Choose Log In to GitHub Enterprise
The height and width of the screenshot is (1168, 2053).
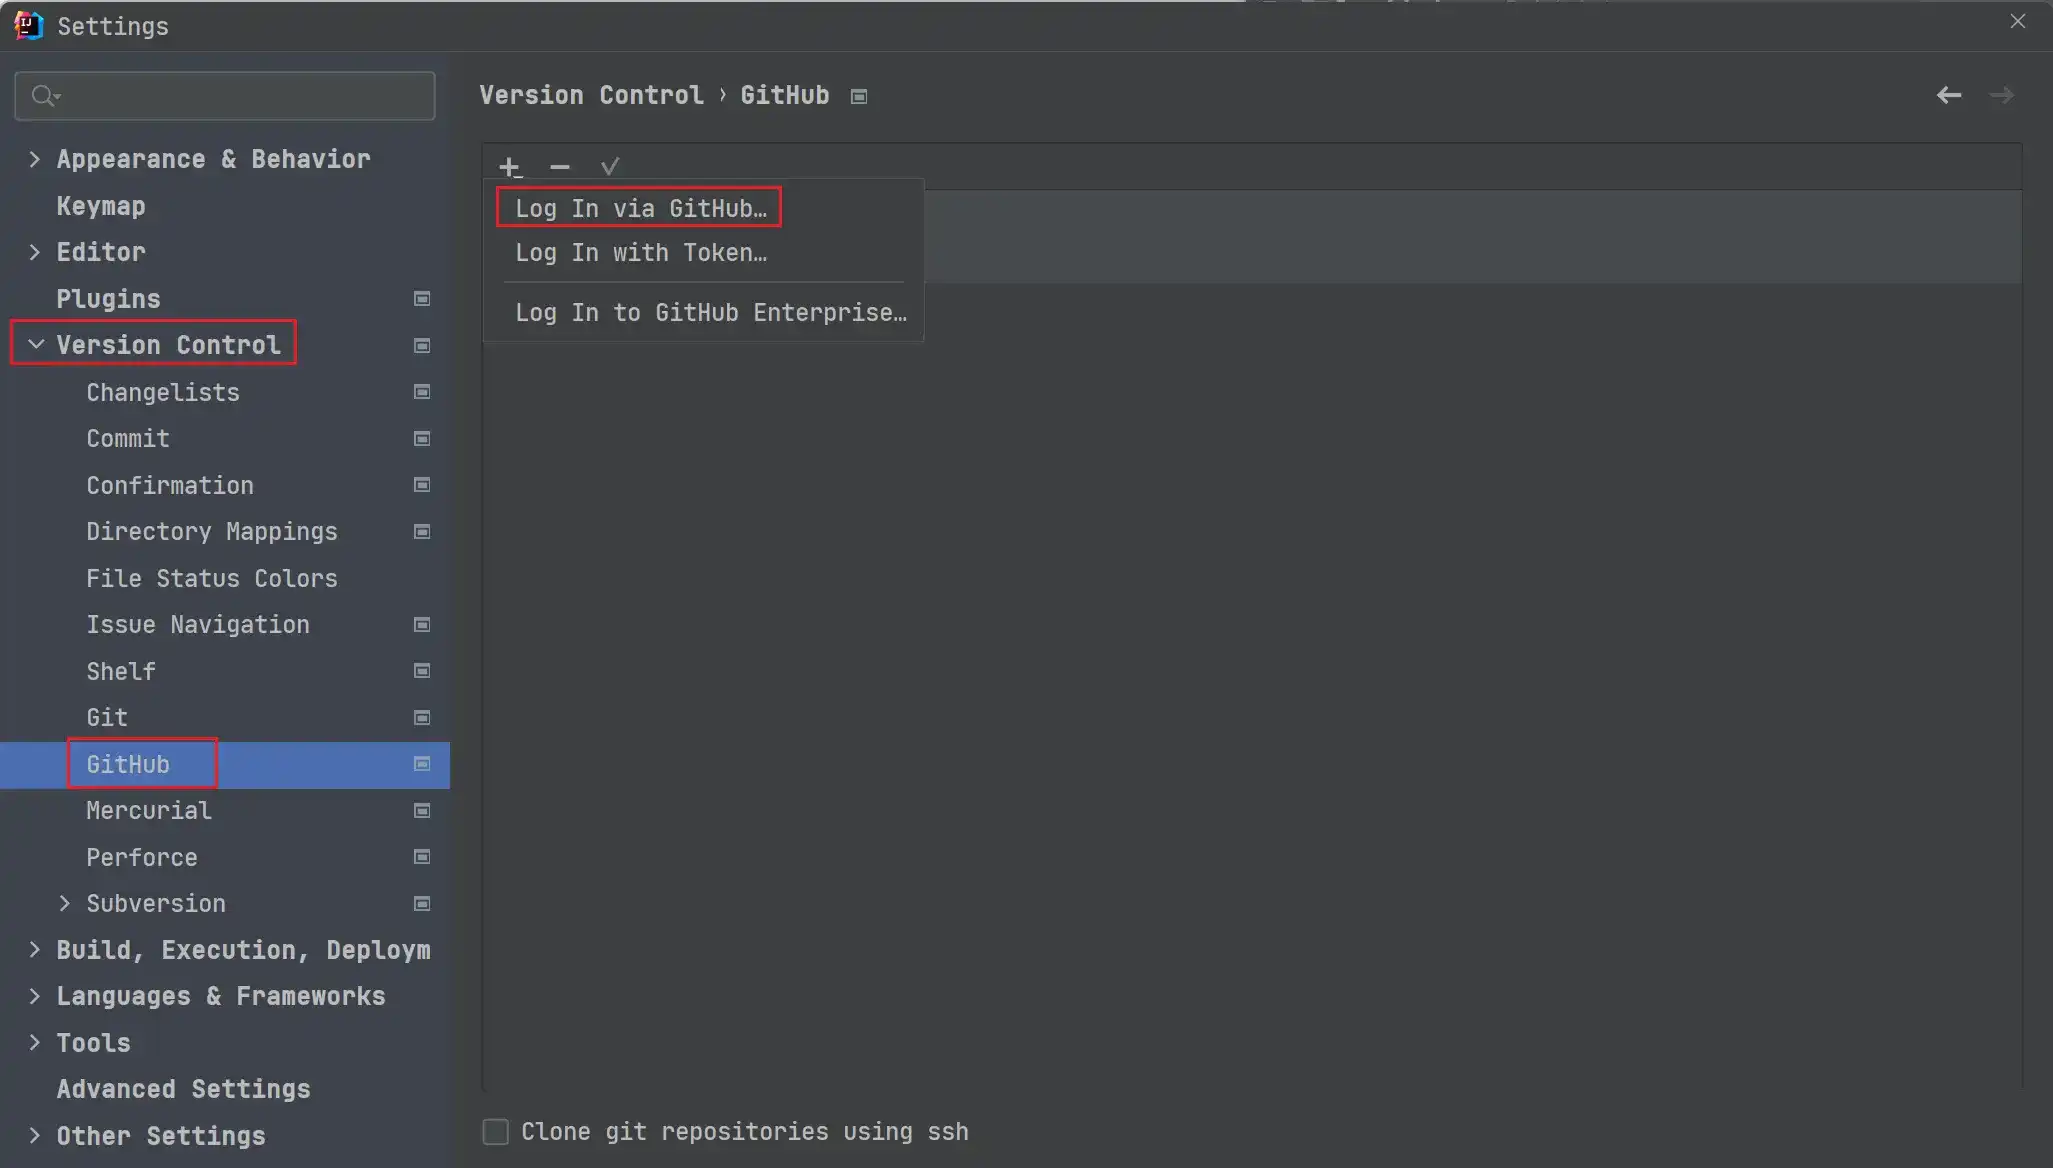click(x=710, y=313)
